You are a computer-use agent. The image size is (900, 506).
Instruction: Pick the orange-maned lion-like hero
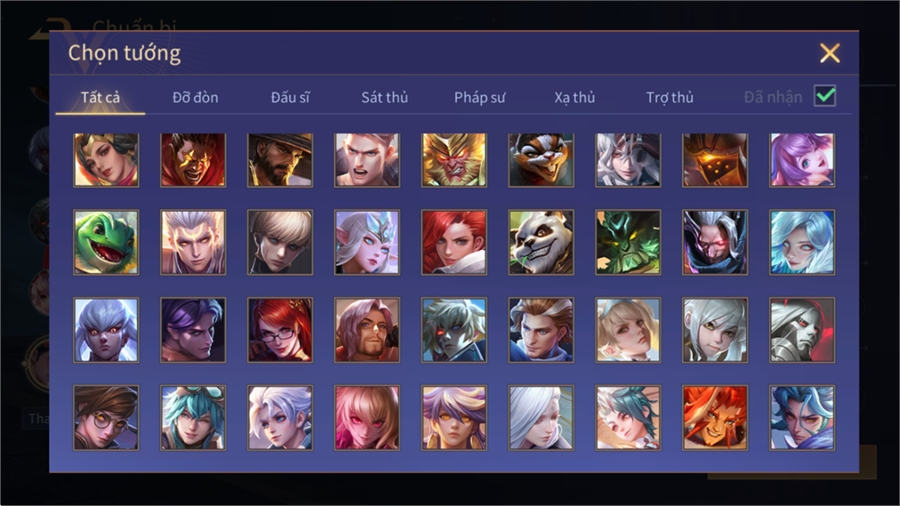715,417
